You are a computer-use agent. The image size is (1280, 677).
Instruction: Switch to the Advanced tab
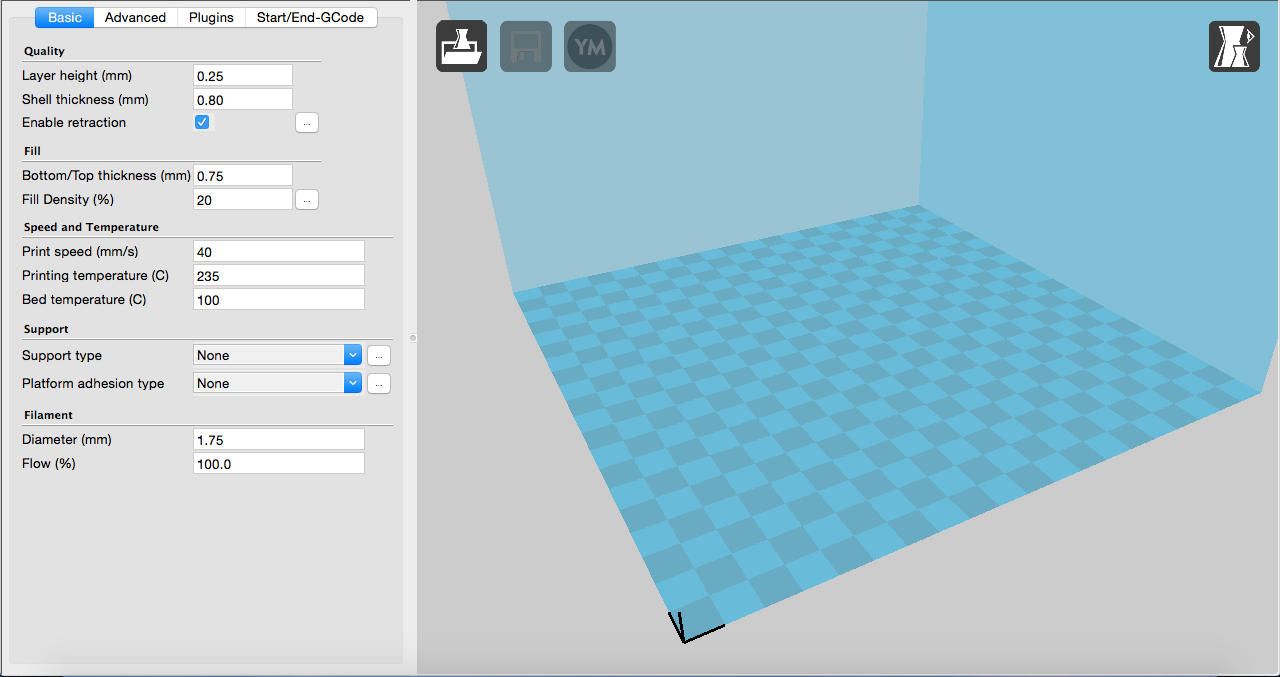[x=135, y=17]
